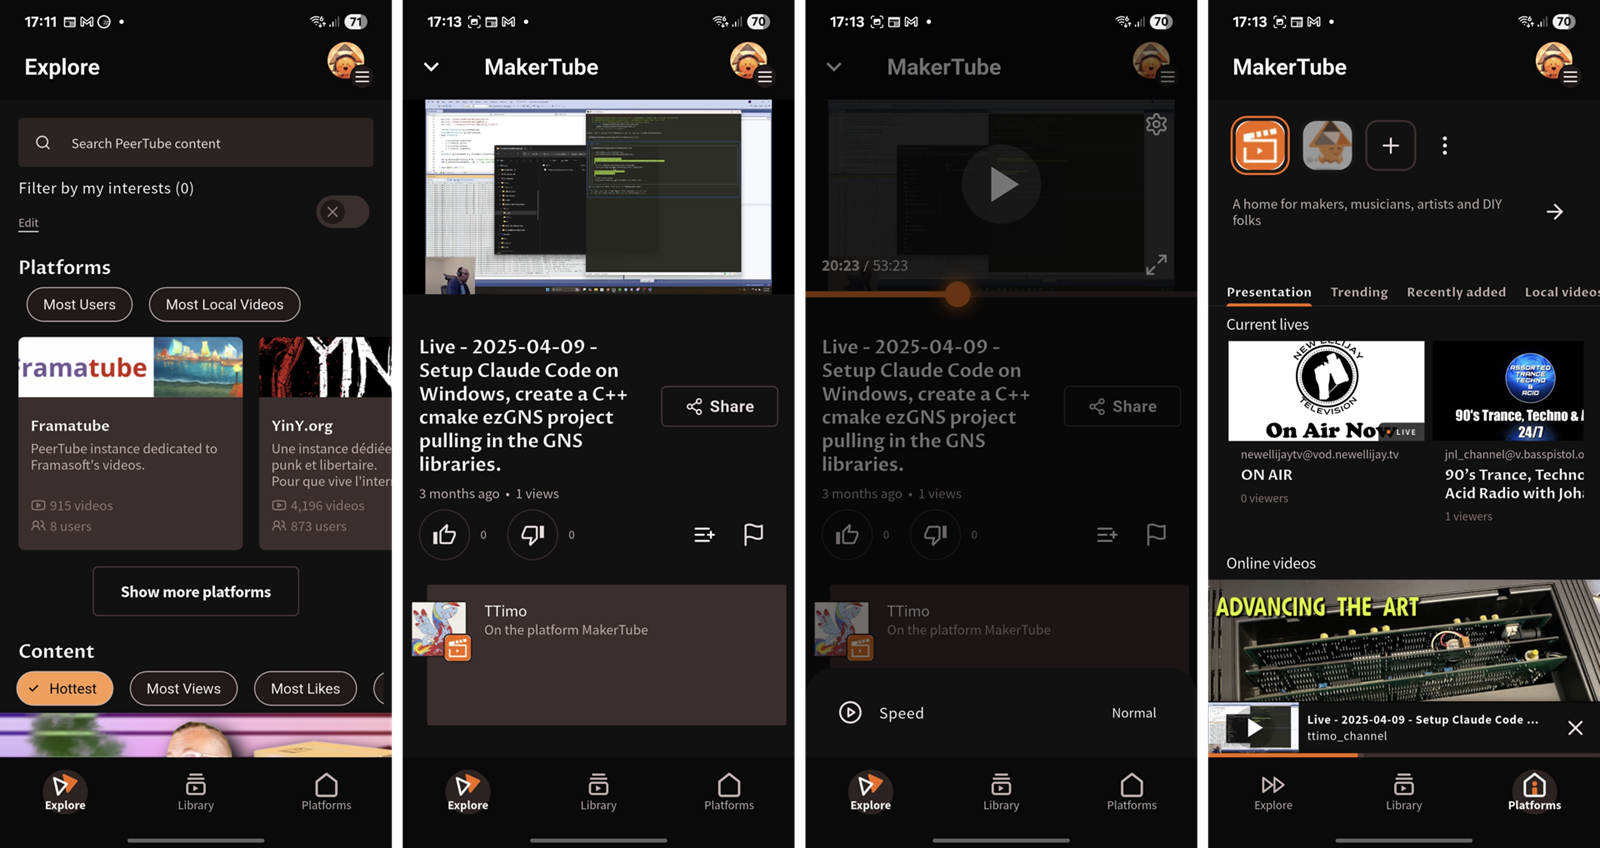
Task: Click the bright report flag icon
Action: 753,535
